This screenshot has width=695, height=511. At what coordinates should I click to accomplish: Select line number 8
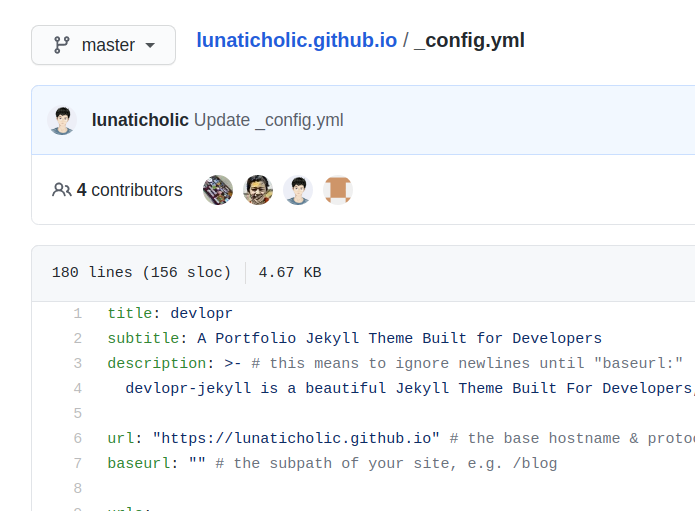click(78, 488)
